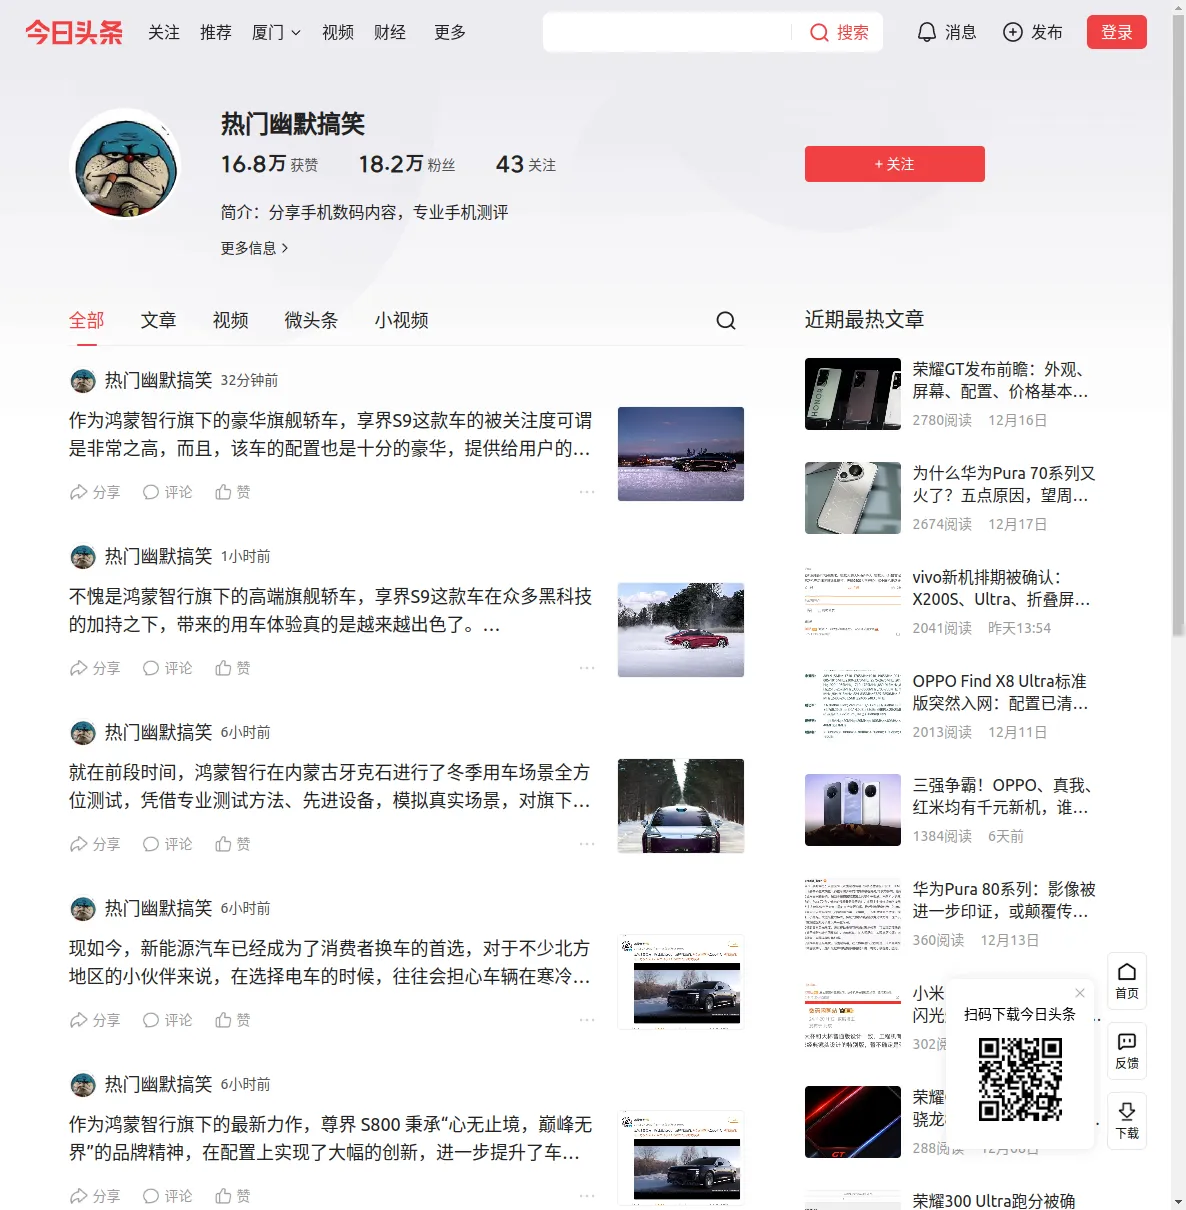The width and height of the screenshot is (1186, 1210).
Task: Comment on the 尊界 S800 post
Action: pos(168,1196)
